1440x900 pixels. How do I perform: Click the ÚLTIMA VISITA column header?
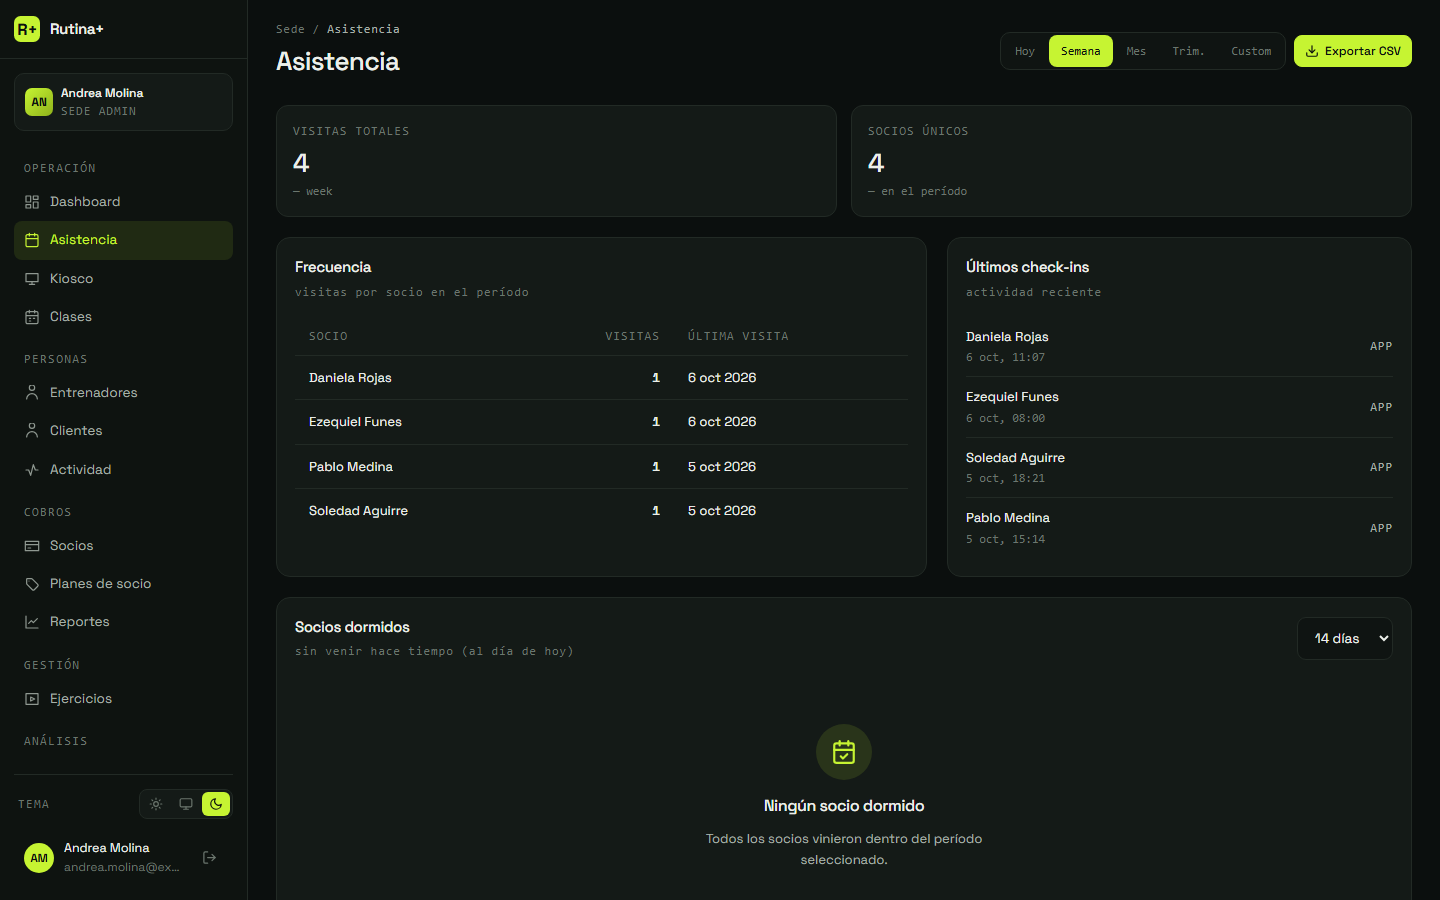[x=738, y=337]
